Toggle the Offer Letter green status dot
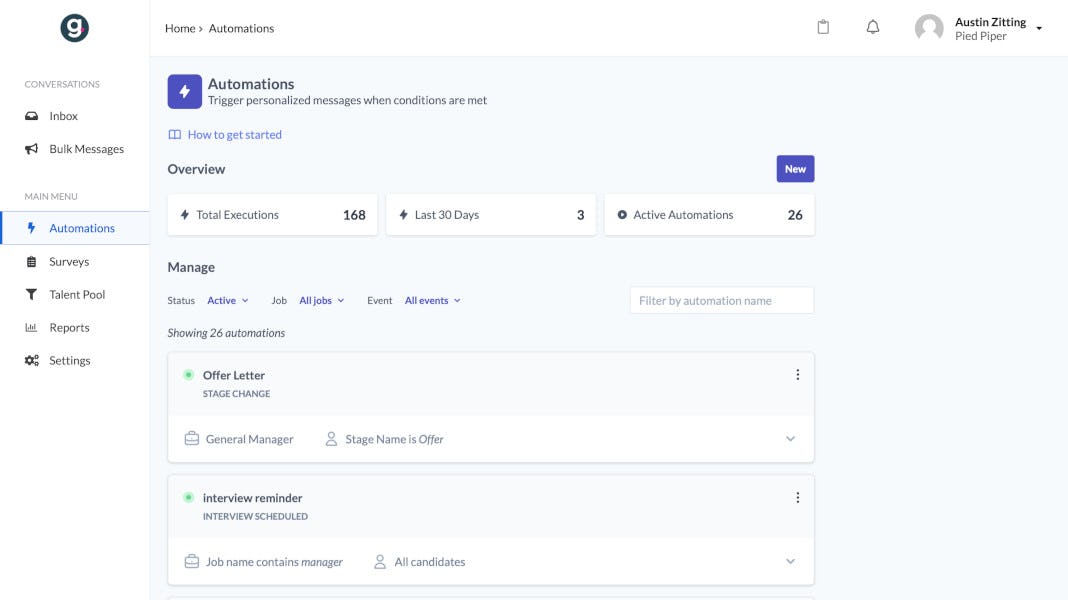The image size is (1068, 600). click(x=188, y=375)
